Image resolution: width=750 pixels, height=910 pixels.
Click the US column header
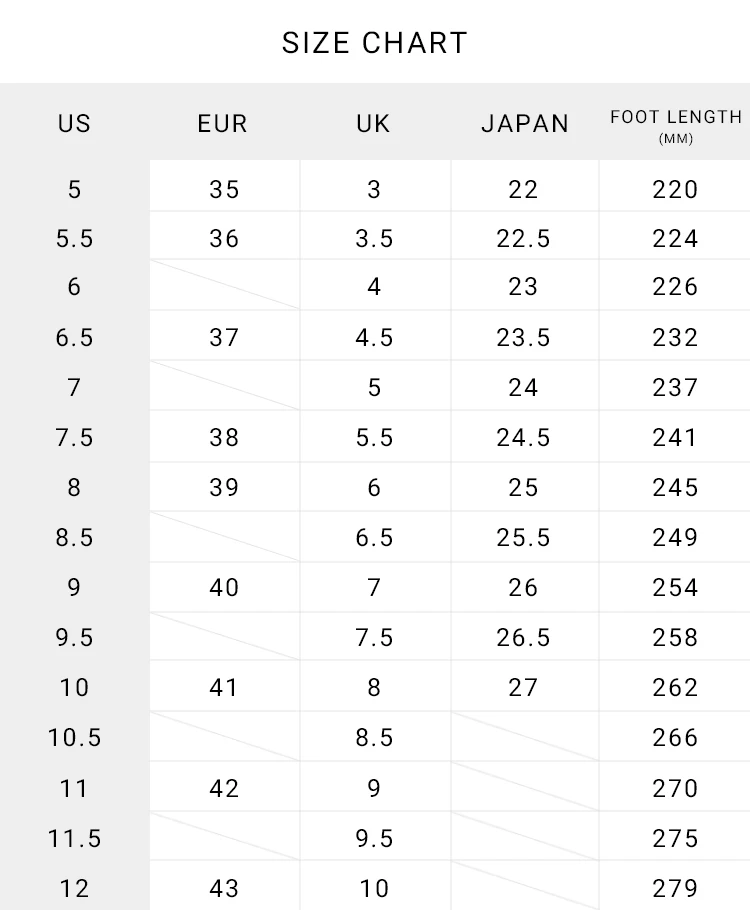point(74,123)
